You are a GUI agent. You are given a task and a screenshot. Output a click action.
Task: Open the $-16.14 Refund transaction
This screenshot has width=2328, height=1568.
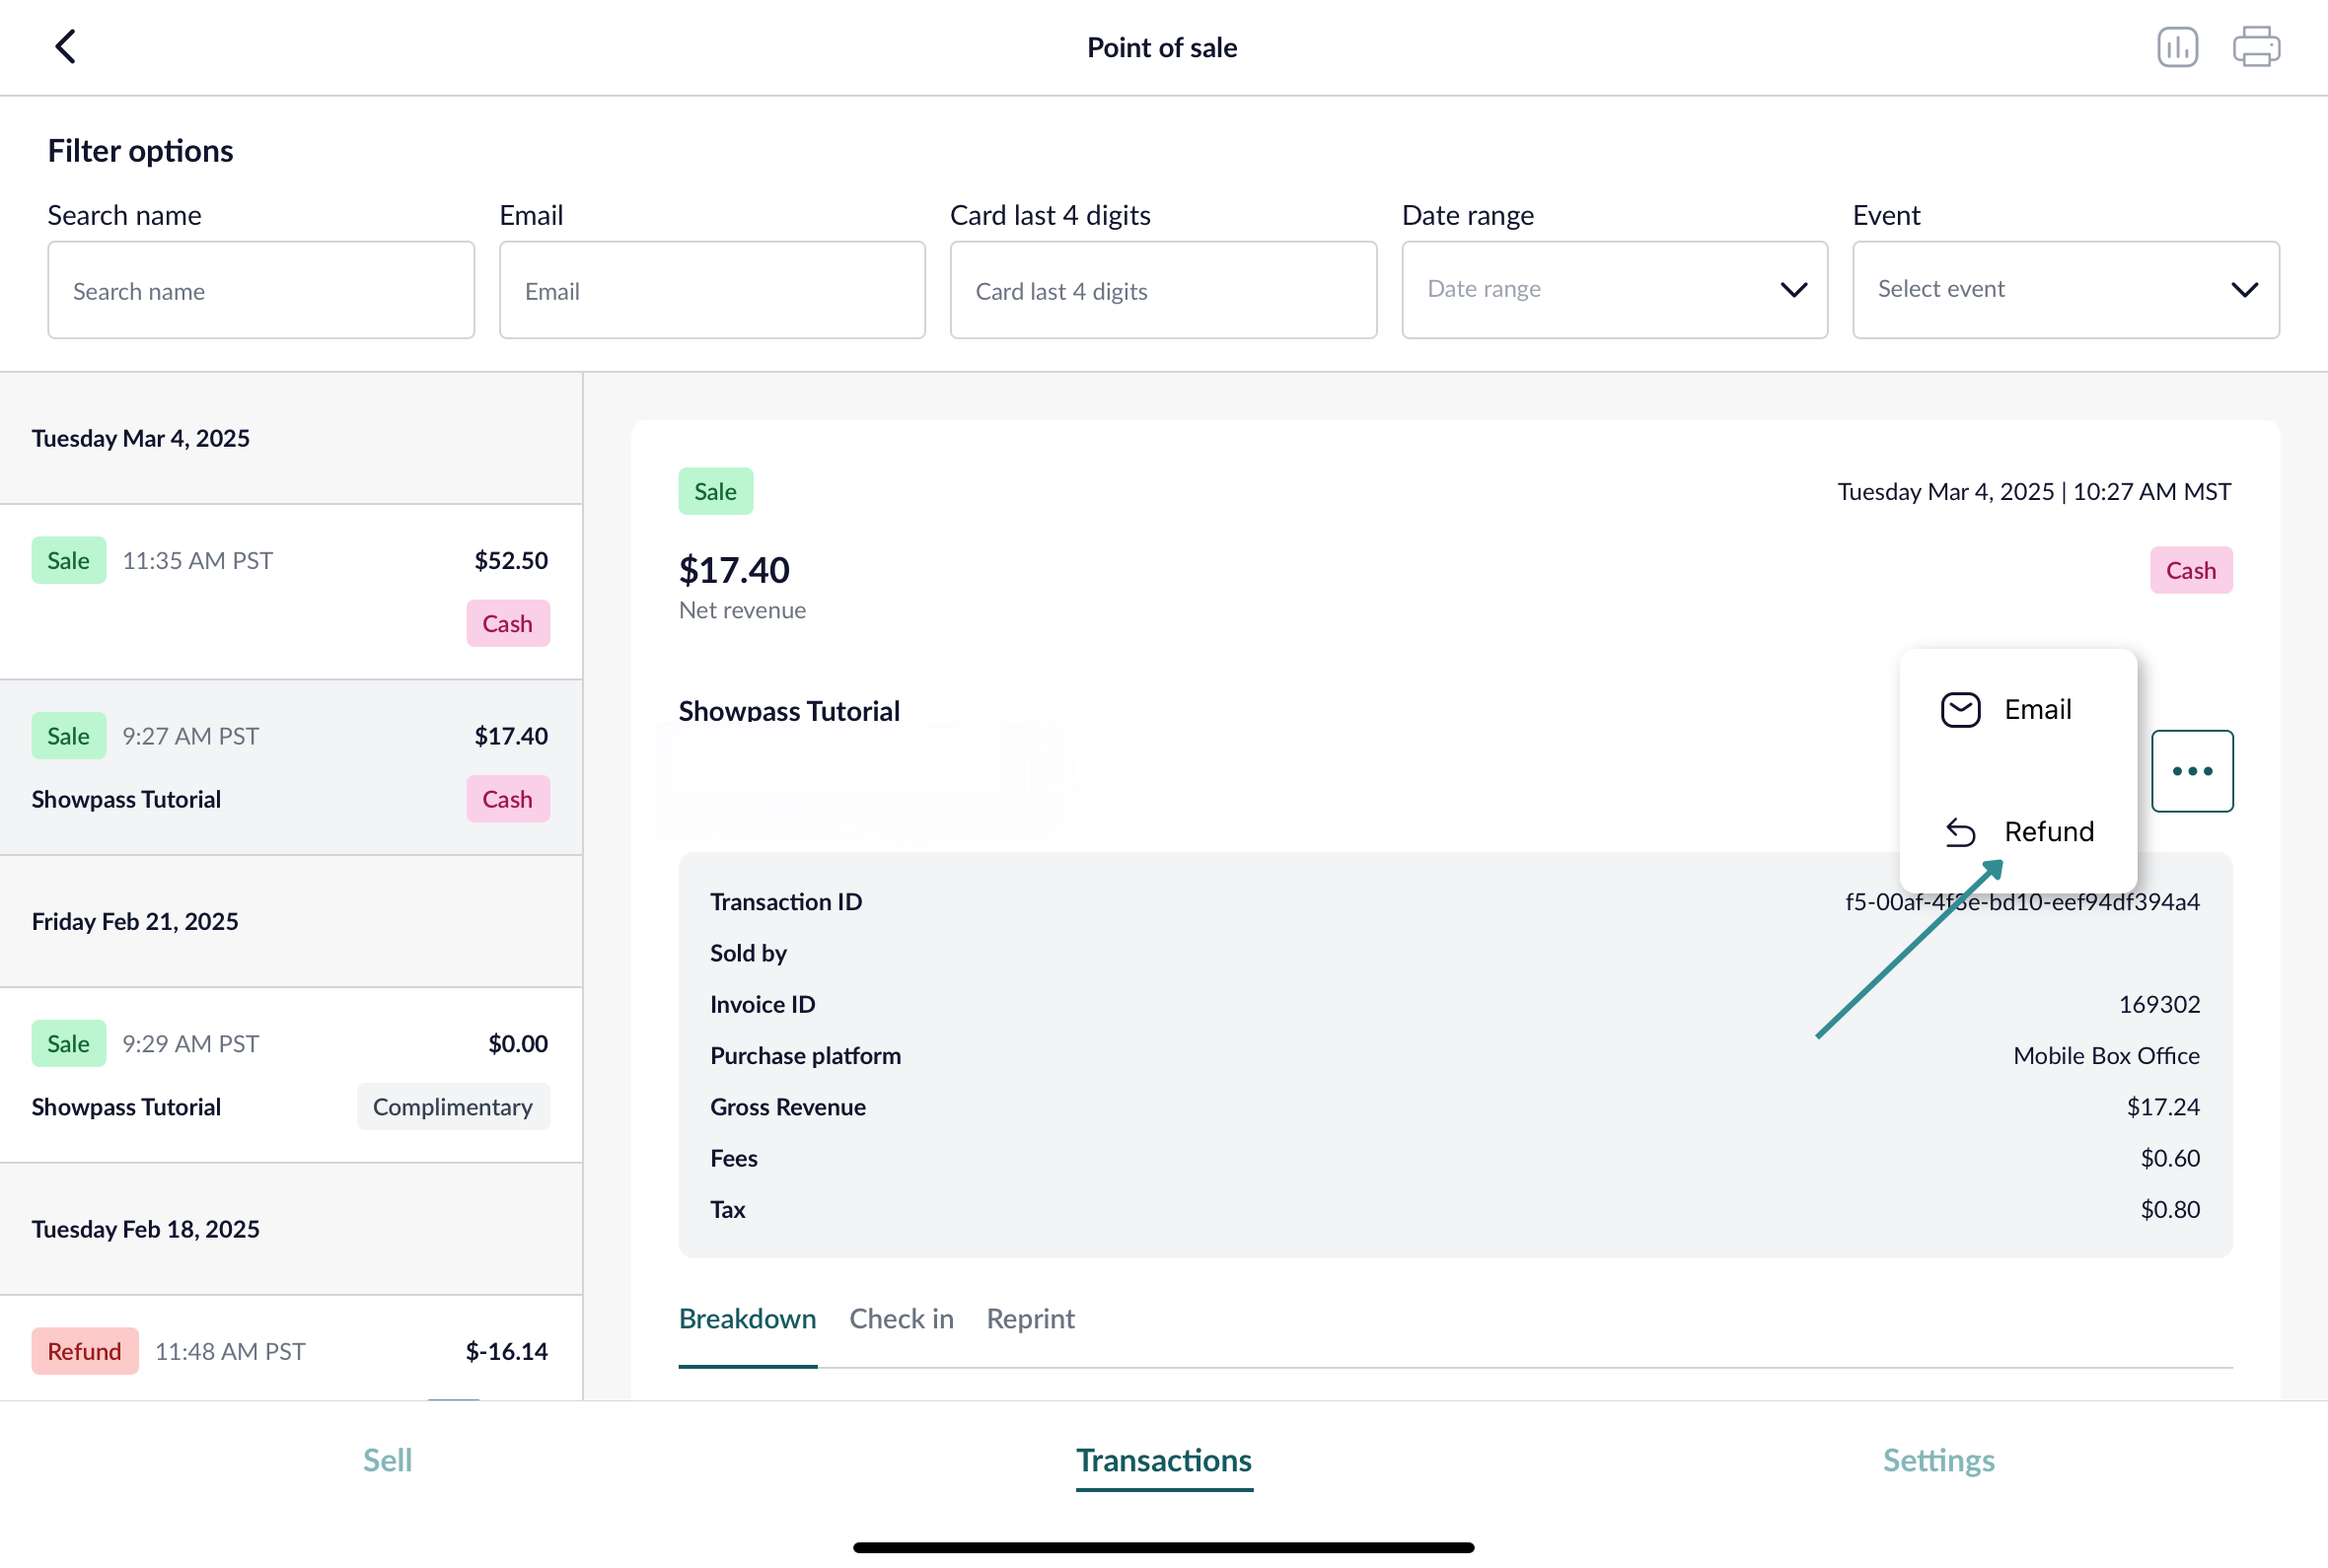coord(291,1350)
